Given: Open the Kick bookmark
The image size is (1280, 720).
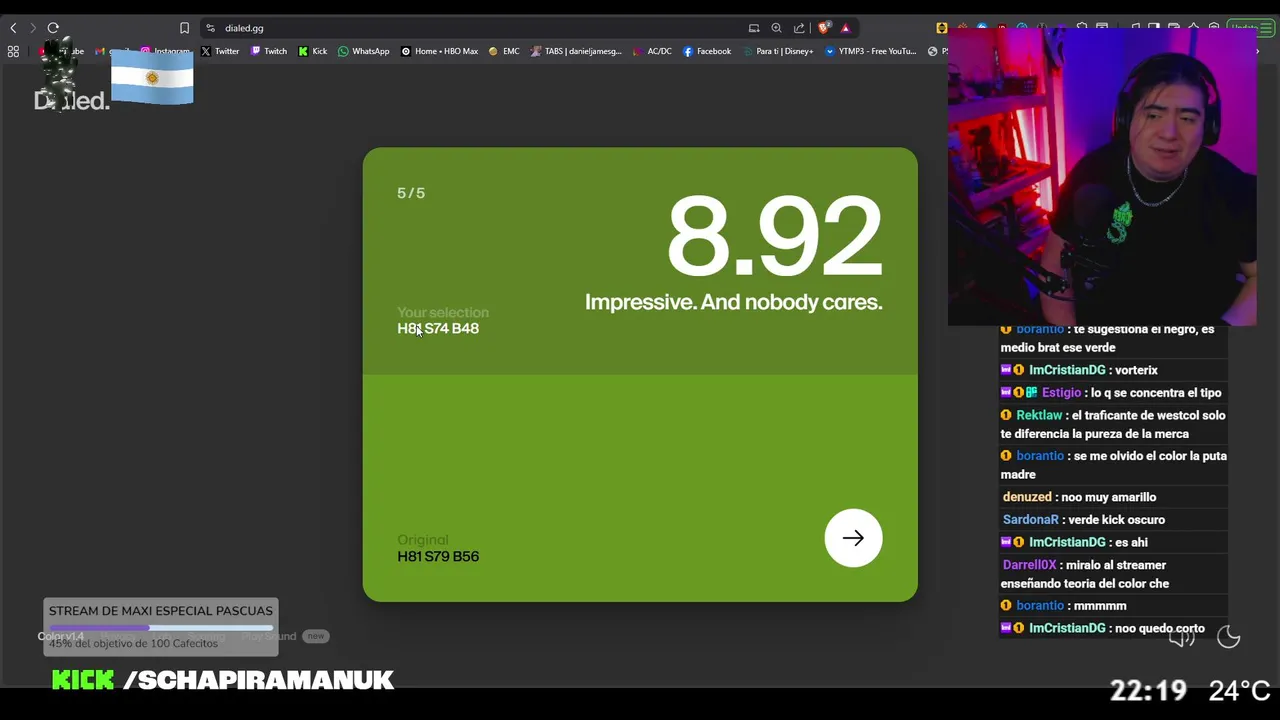Looking at the screenshot, I should click(313, 51).
